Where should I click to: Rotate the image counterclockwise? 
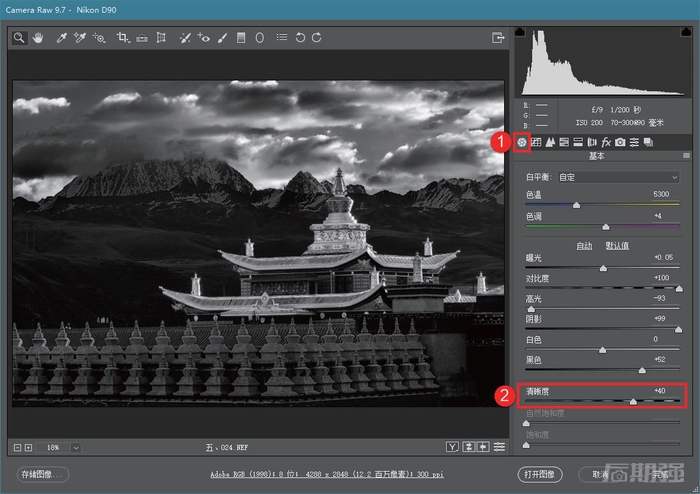(x=300, y=38)
